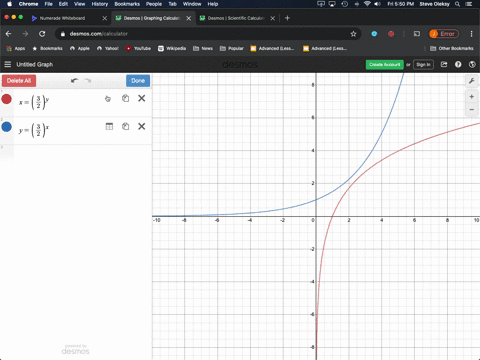480x360 pixels.
Task: Open the Desmos hamburger menu
Action: [x=7, y=64]
